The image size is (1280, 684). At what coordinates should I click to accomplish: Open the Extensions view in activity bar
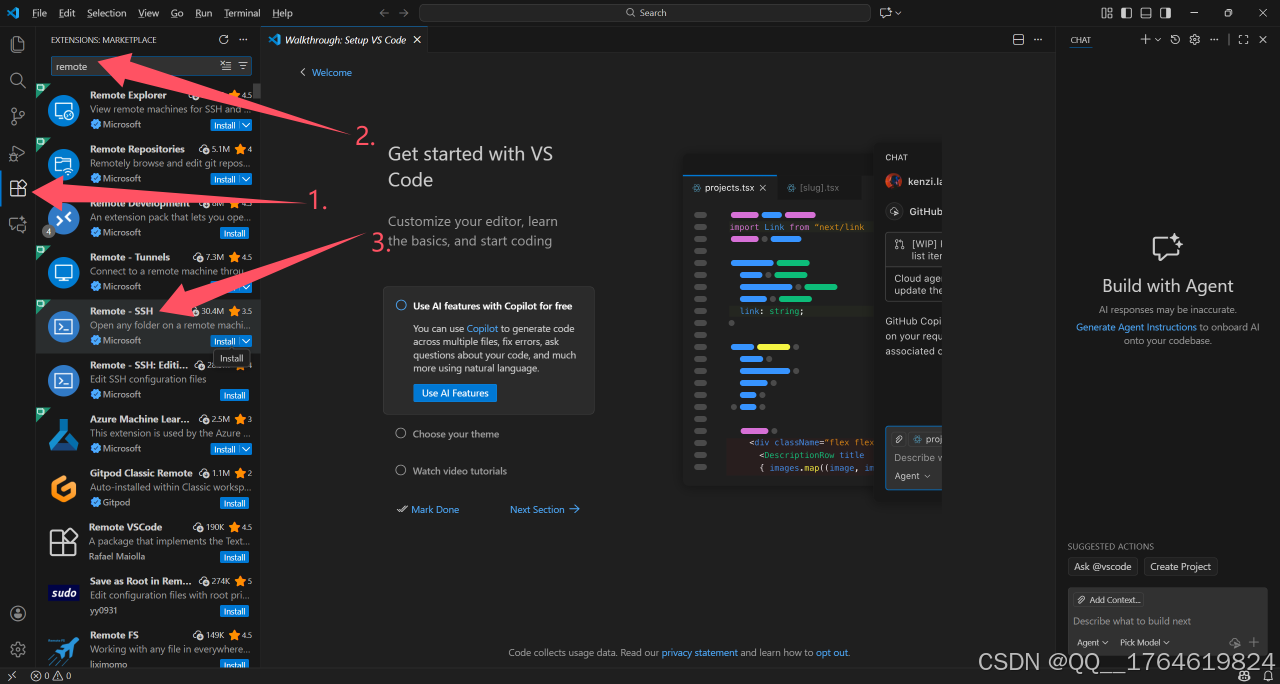17,188
